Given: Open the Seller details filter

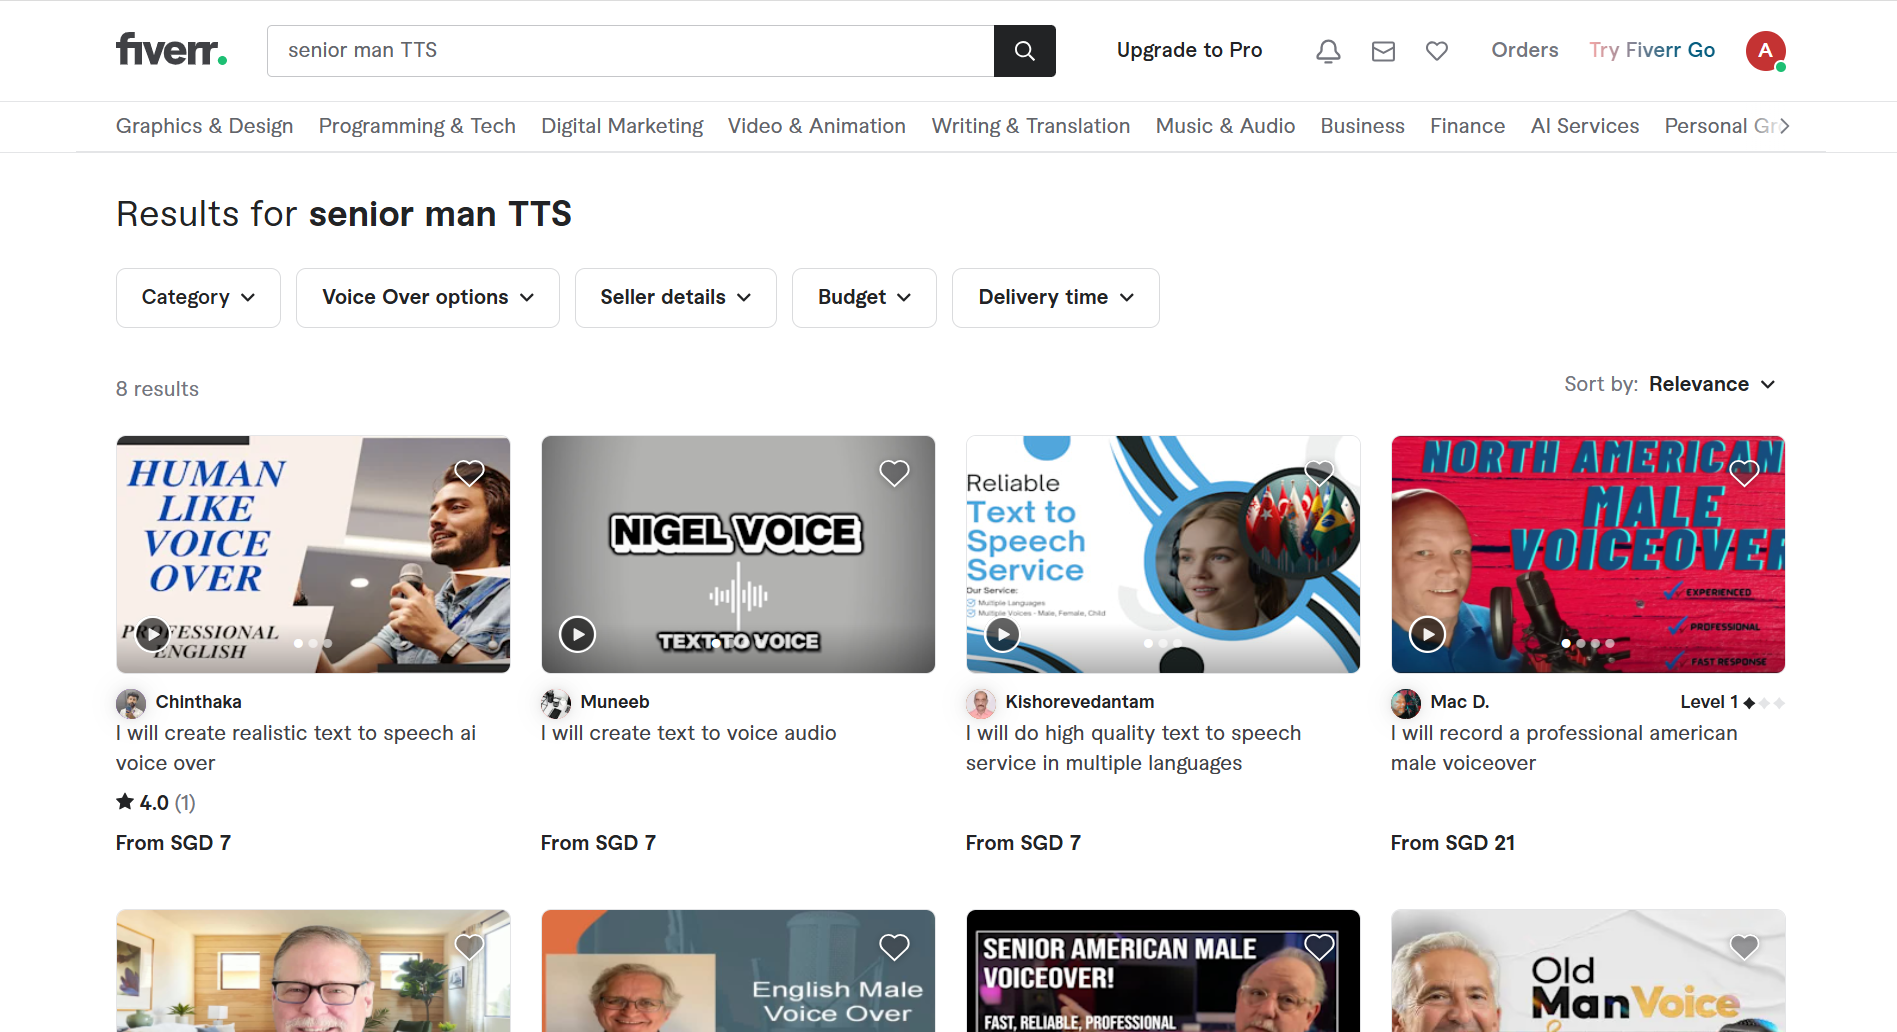Looking at the screenshot, I should [x=676, y=298].
